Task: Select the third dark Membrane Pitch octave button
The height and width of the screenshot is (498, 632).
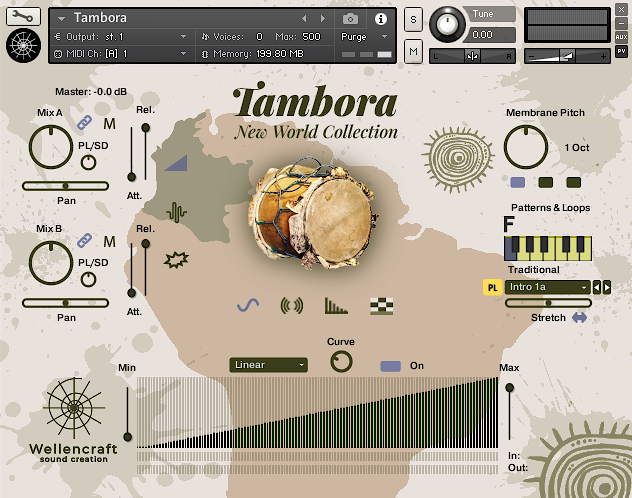Action: (574, 183)
